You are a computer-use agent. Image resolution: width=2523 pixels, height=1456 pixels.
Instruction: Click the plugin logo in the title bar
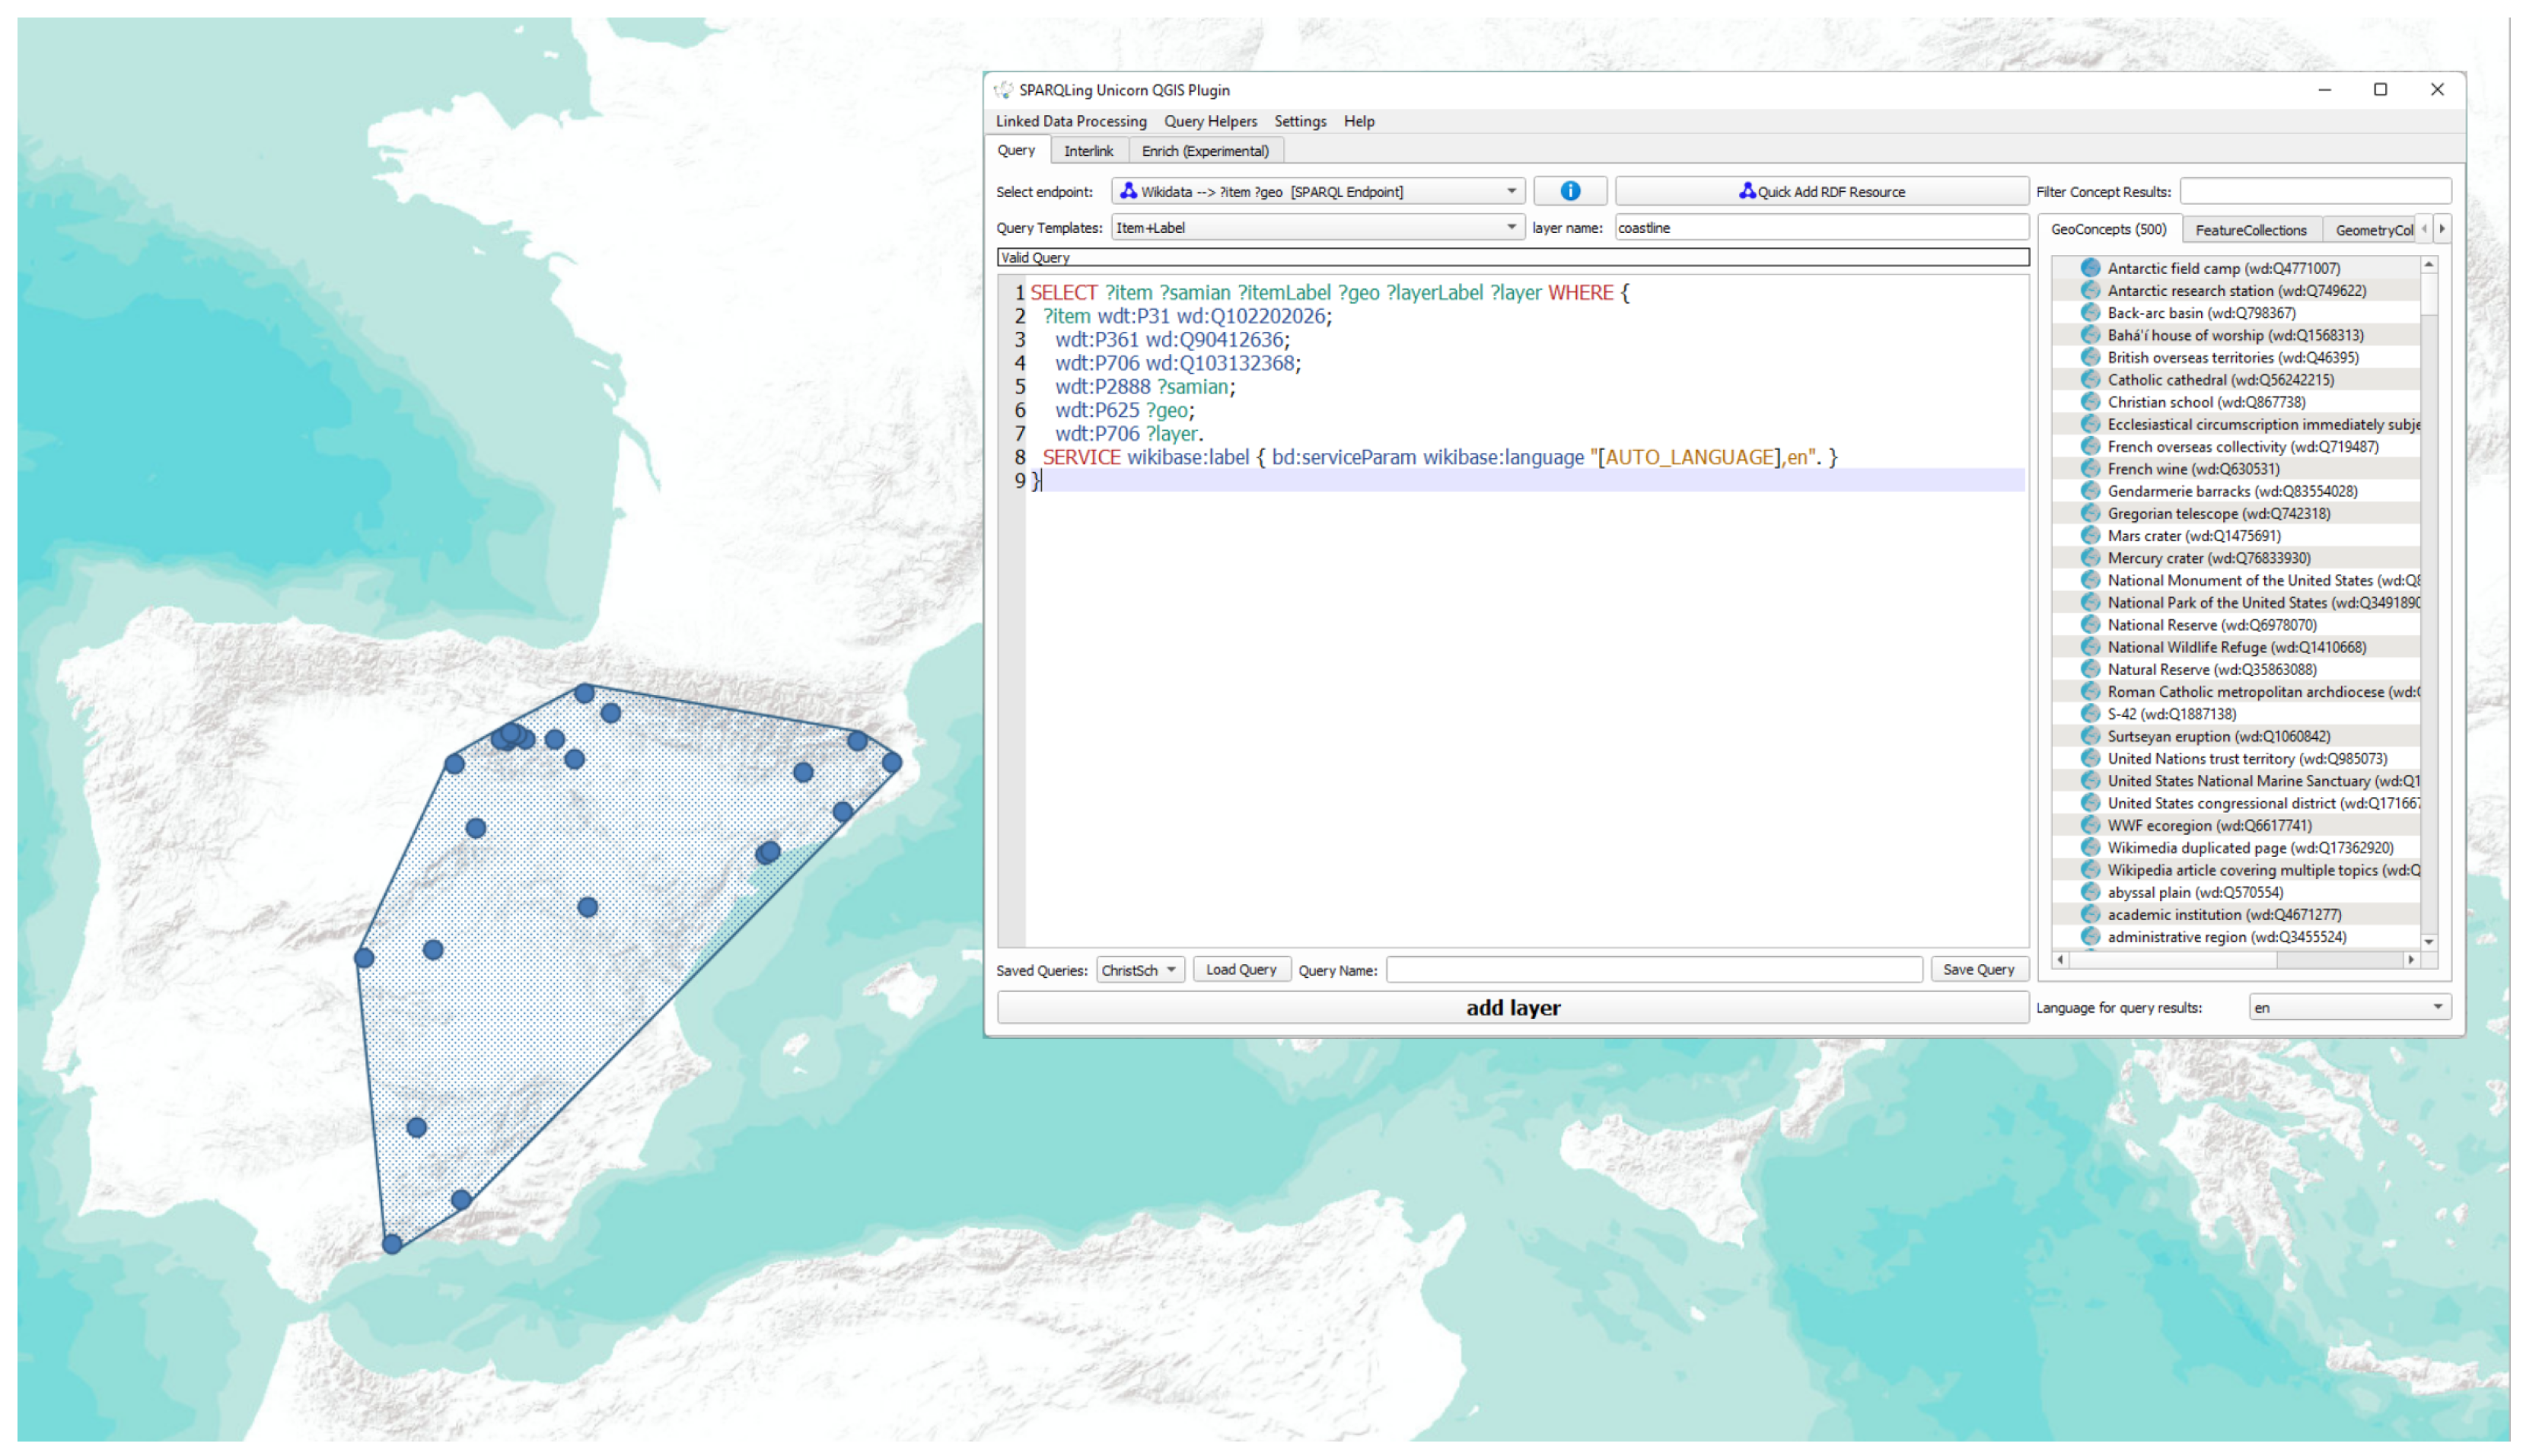[1003, 90]
